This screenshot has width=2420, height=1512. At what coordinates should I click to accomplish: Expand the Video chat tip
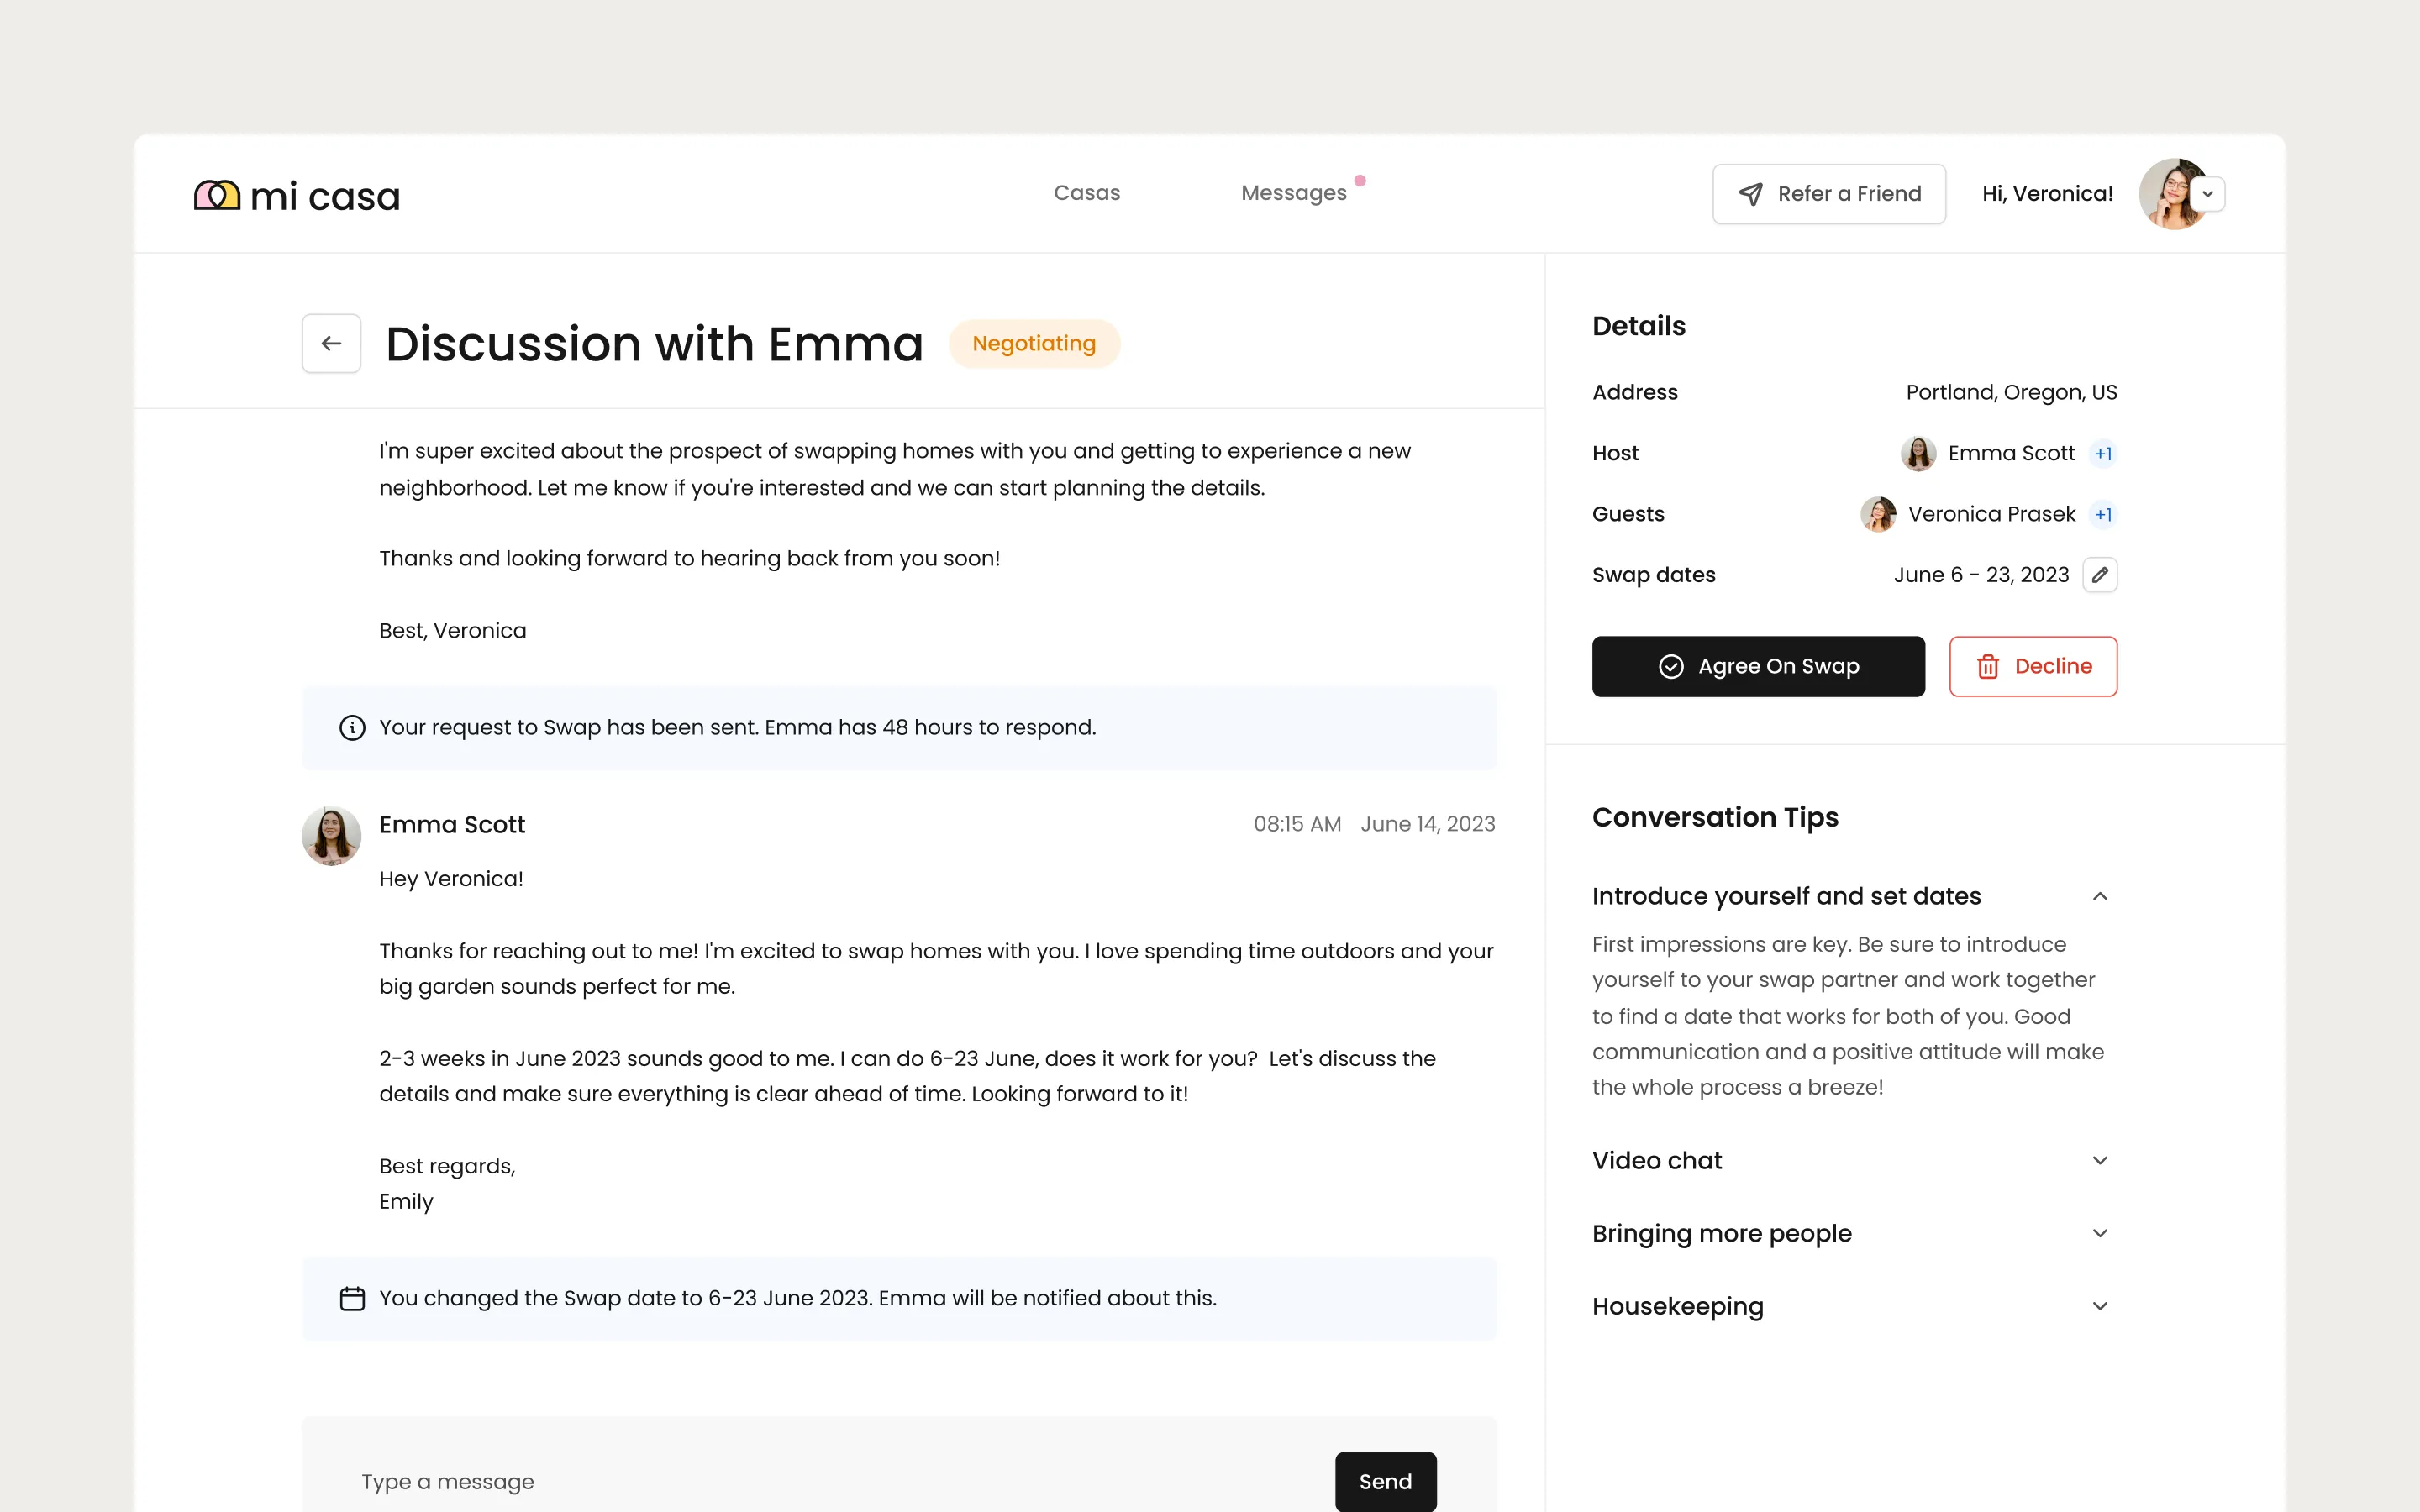click(x=2100, y=1160)
